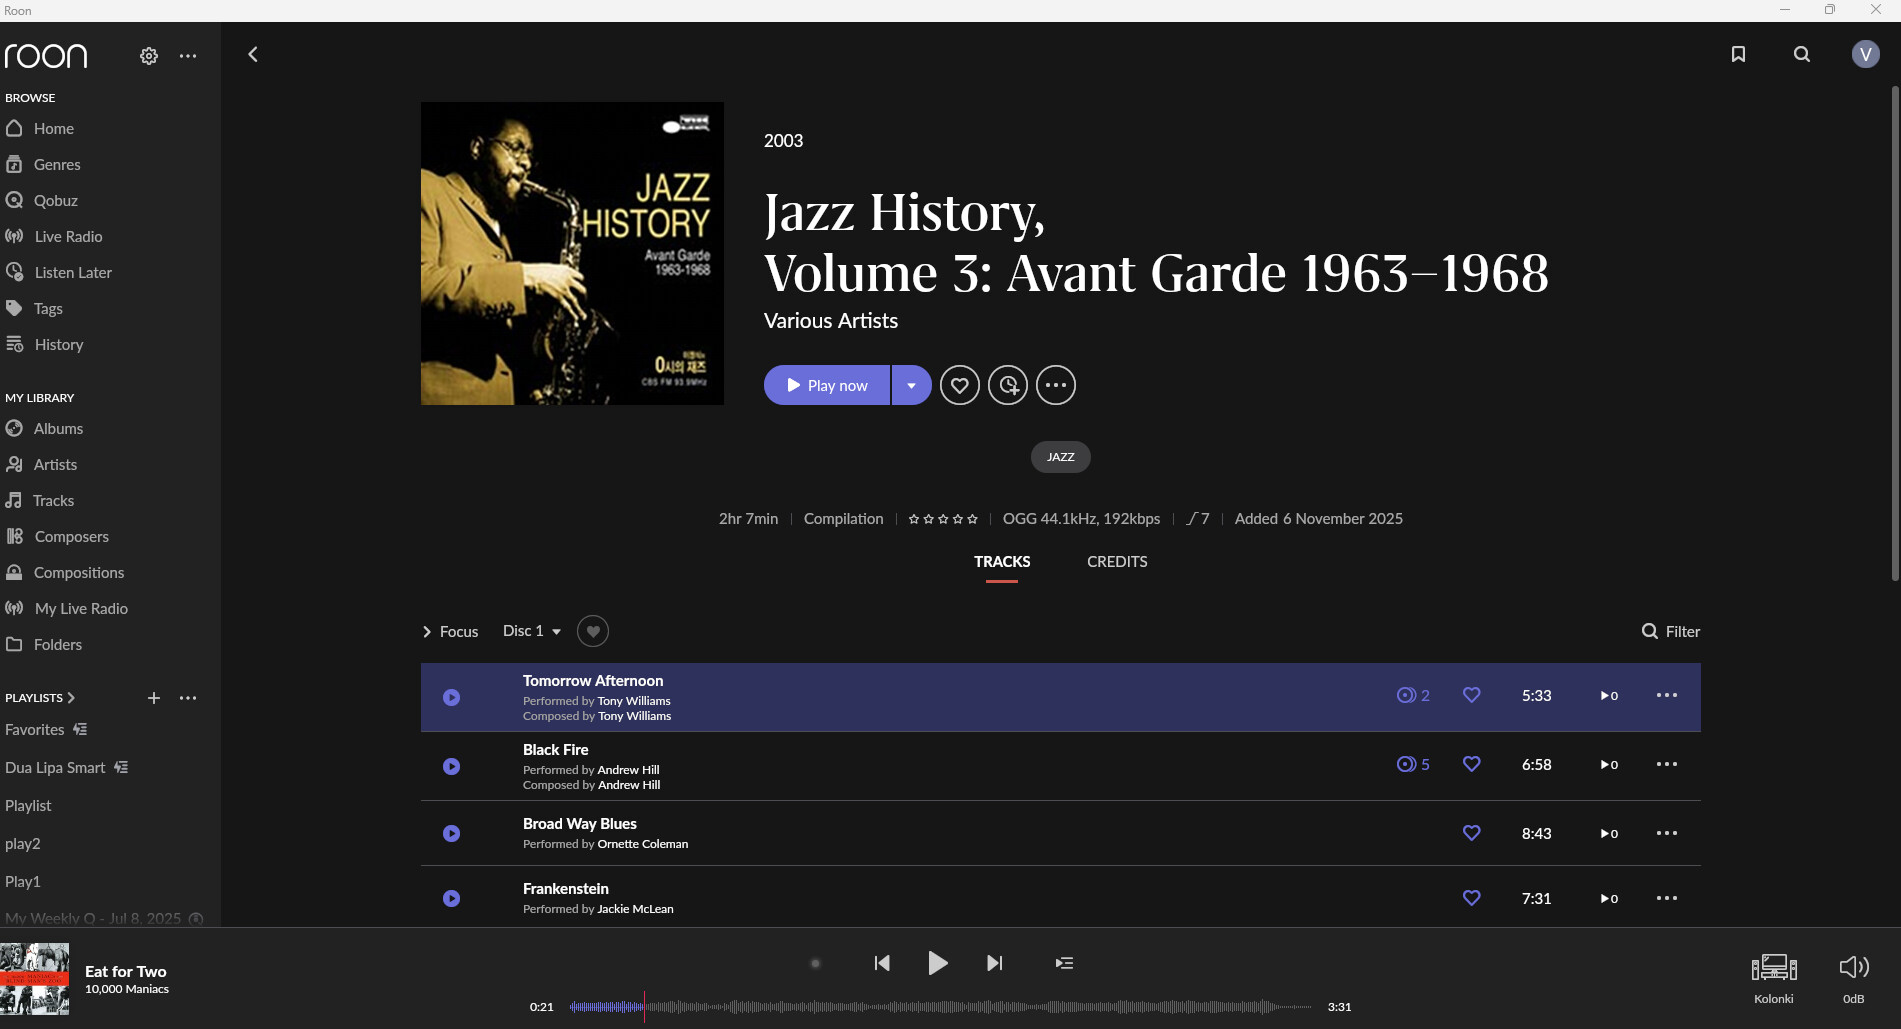1901x1029 pixels.
Task: Expand the Play now dropdown arrow
Action: coord(911,385)
